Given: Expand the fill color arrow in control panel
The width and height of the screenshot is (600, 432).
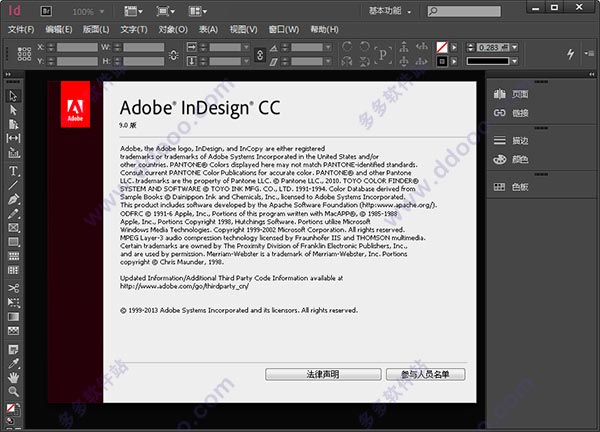Looking at the screenshot, I should tap(454, 47).
